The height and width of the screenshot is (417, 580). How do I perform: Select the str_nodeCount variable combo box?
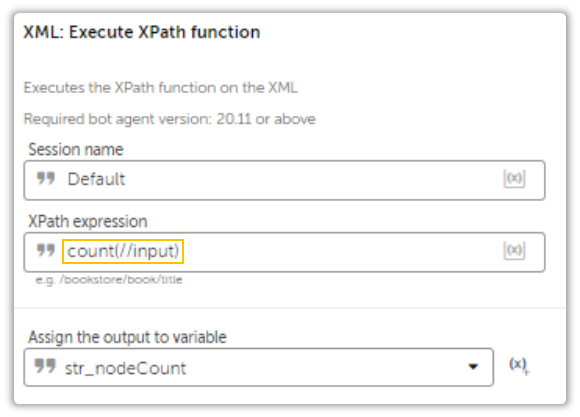tap(259, 367)
